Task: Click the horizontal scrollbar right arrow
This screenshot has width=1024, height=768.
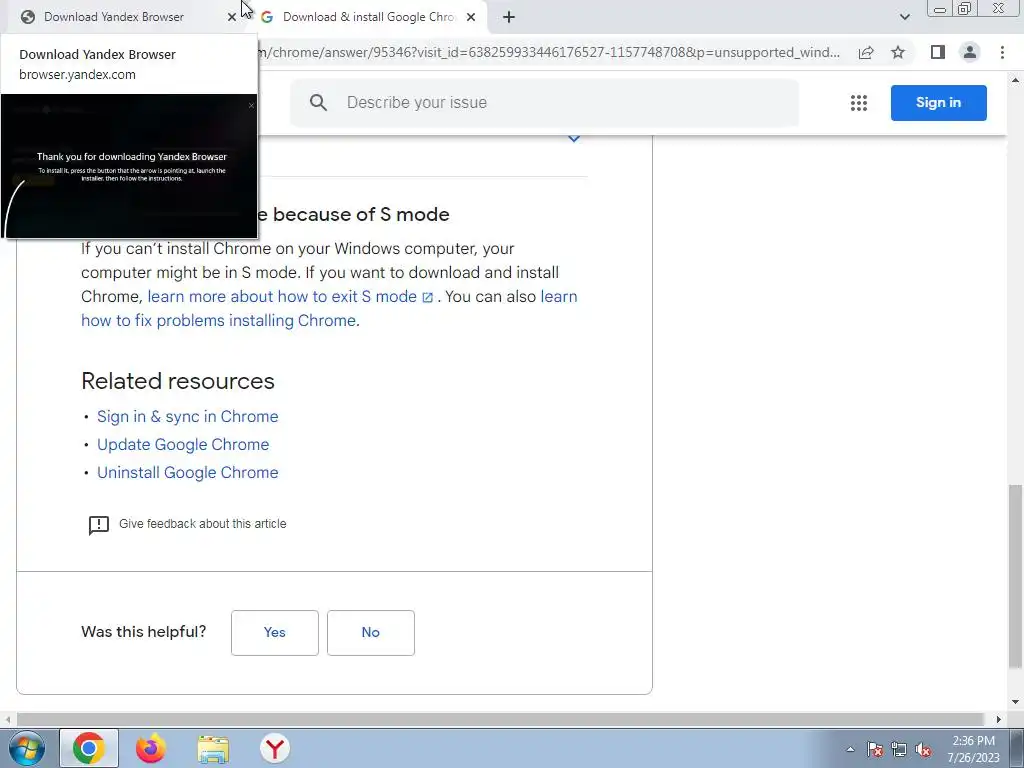Action: pos(998,719)
